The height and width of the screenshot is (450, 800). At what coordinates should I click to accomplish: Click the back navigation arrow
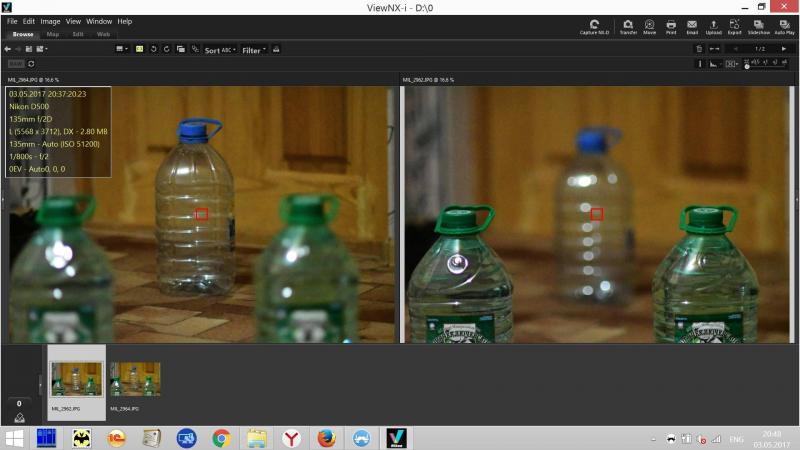(x=8, y=49)
